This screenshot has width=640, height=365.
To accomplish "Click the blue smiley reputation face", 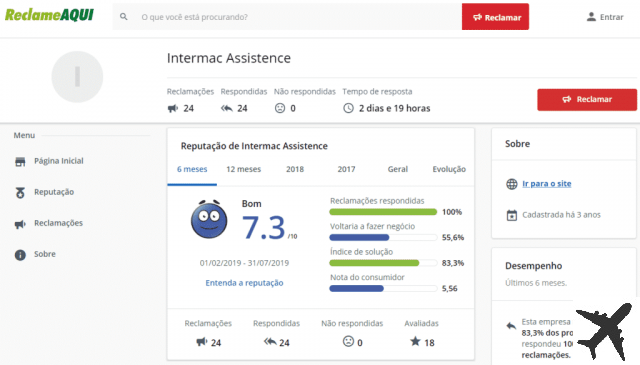I will coord(209,219).
